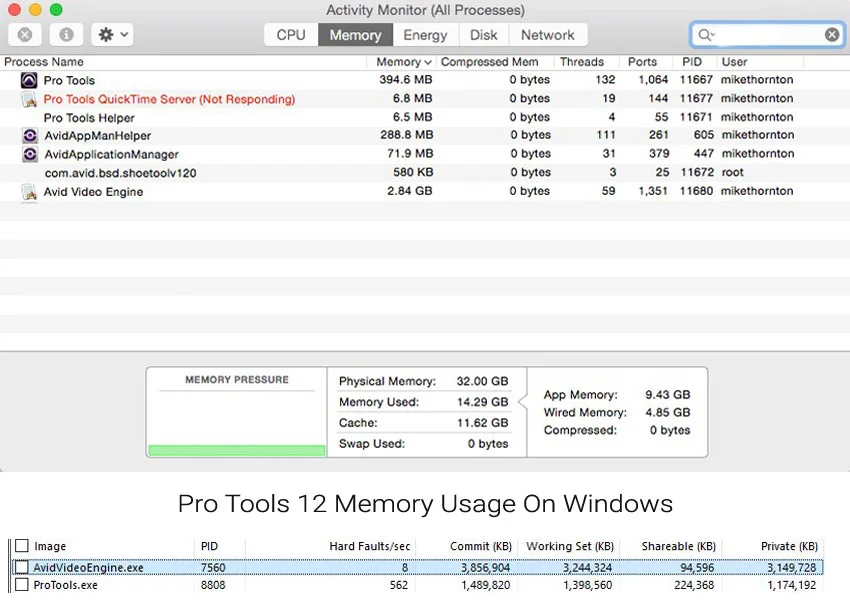Select the AvidVideoEngine.exe row name
Screen dimensions: 850x600
[88, 567]
